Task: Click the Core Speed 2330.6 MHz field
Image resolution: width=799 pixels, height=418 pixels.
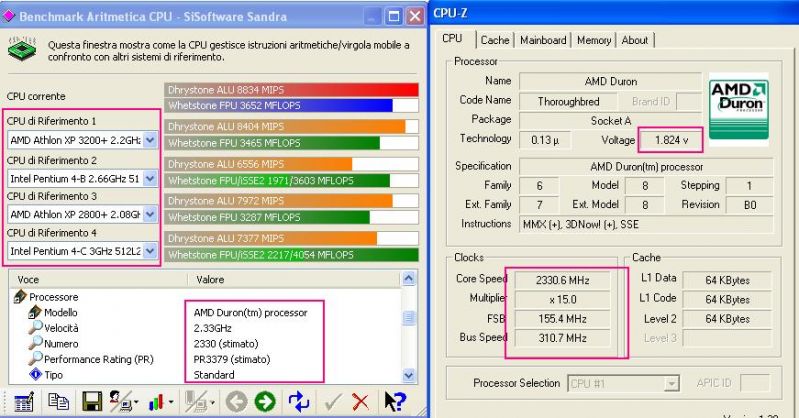Action: (x=562, y=280)
